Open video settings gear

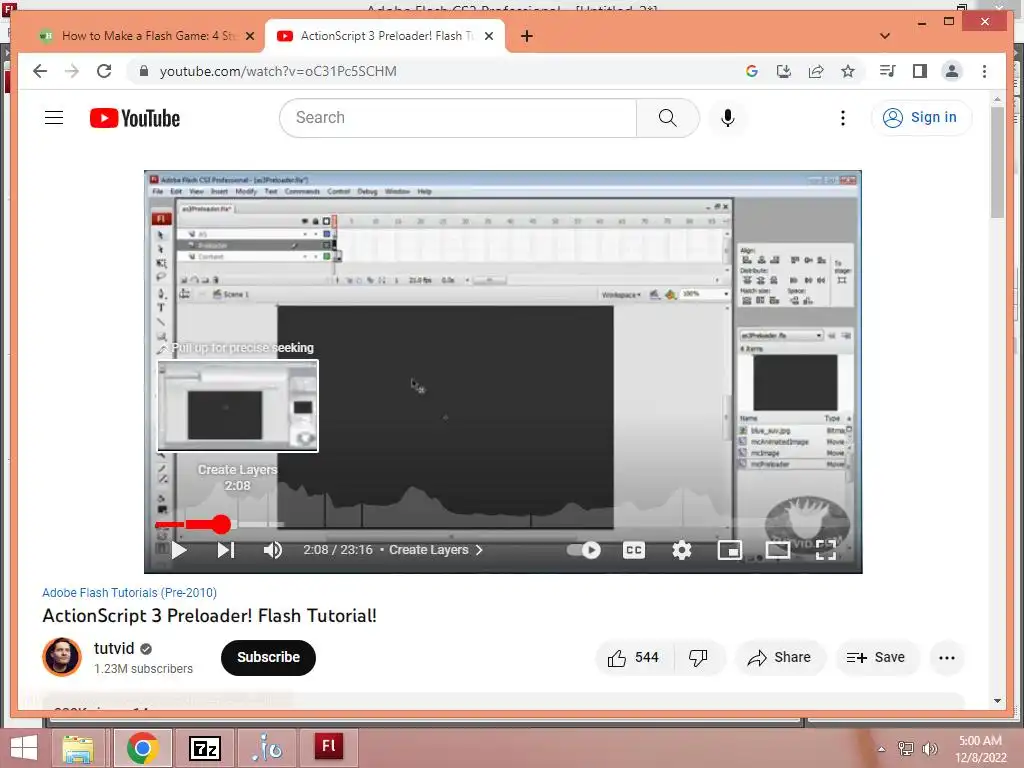point(682,551)
